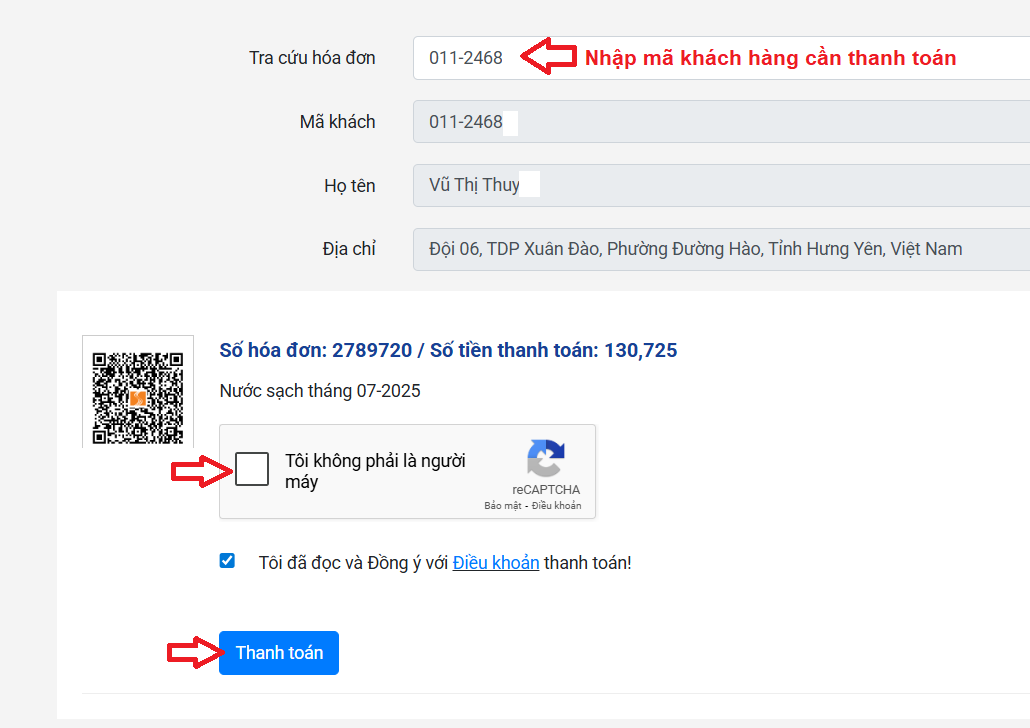Click the 'Địa chỉ' label

pos(349,249)
